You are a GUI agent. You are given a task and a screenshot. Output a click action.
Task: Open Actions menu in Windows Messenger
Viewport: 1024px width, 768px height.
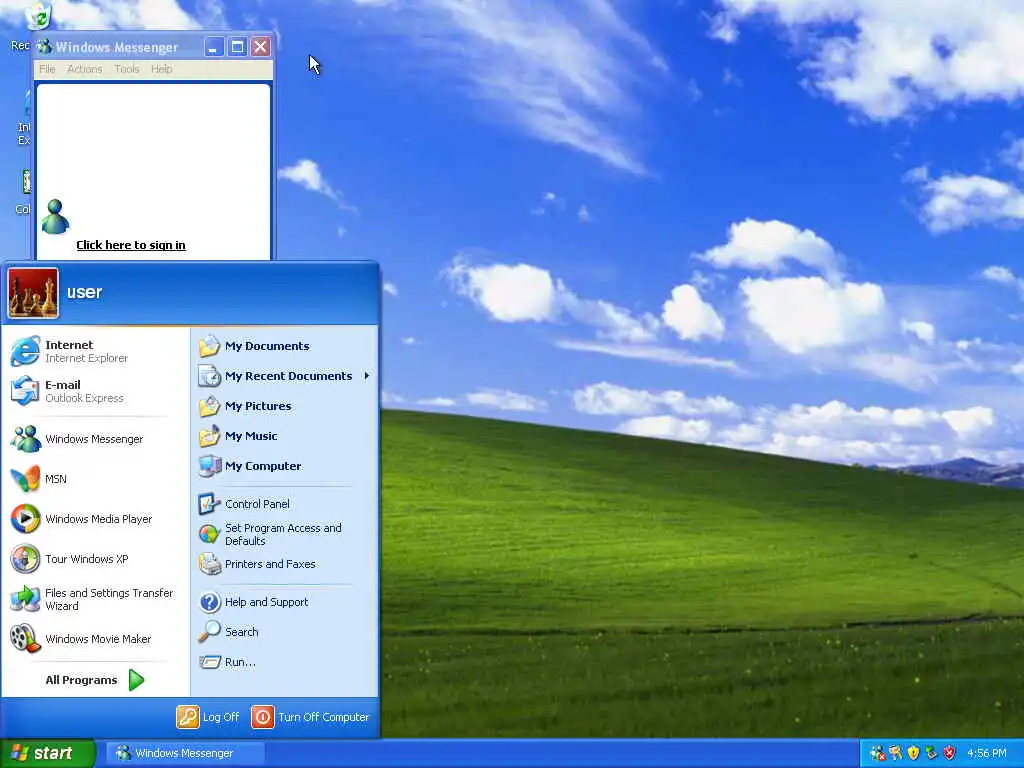84,69
